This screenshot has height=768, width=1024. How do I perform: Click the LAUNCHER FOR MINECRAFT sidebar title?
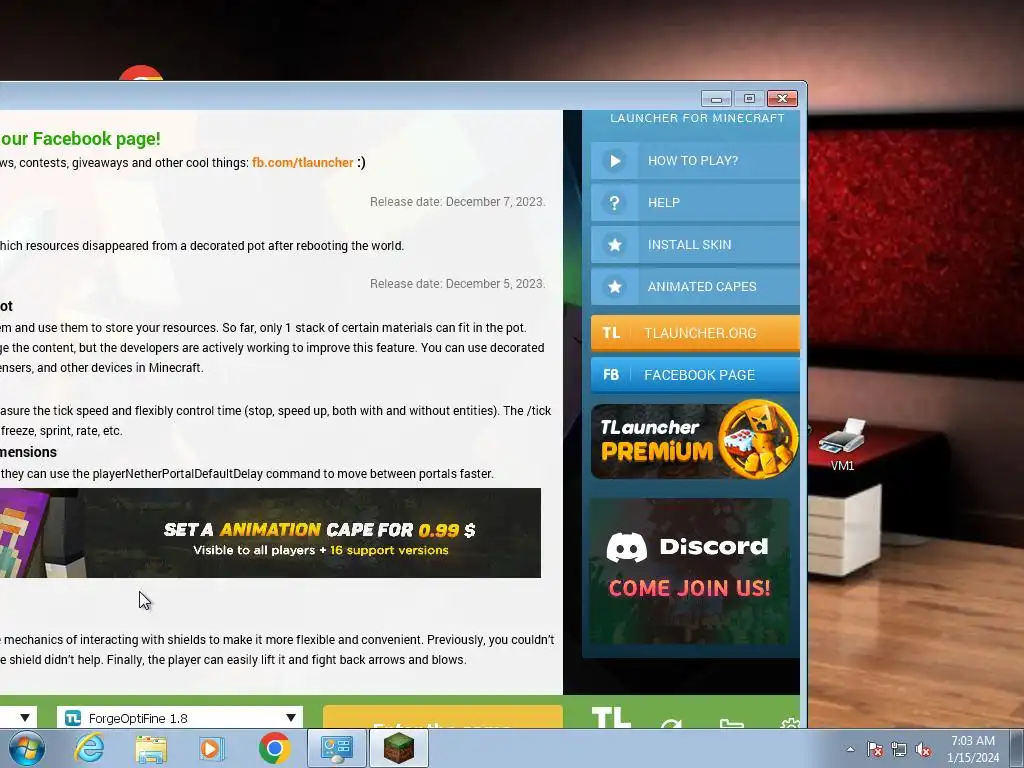pos(697,118)
